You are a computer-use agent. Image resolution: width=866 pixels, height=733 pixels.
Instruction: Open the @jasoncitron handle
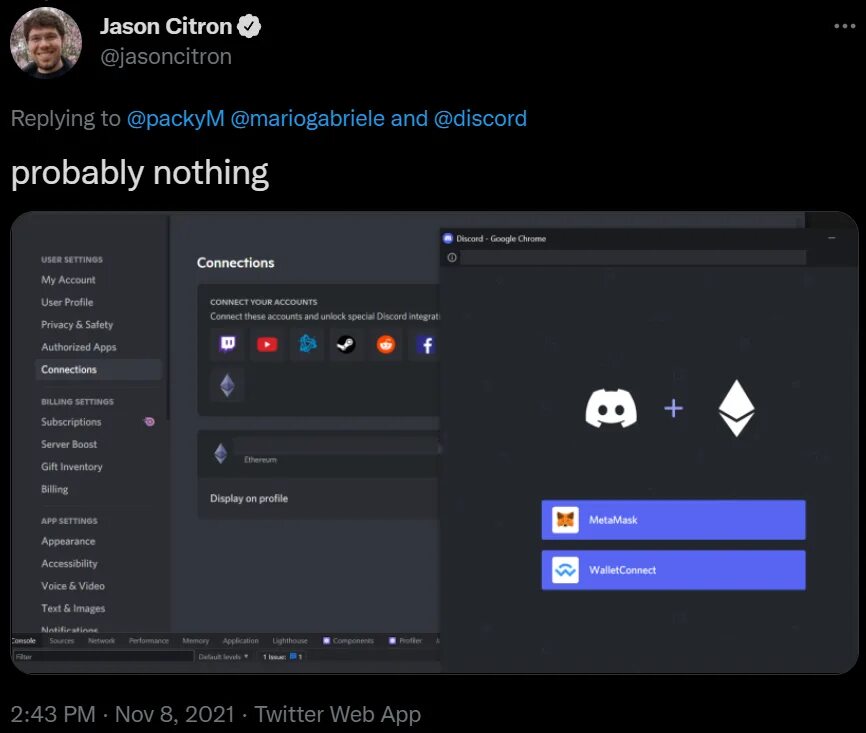coord(166,56)
